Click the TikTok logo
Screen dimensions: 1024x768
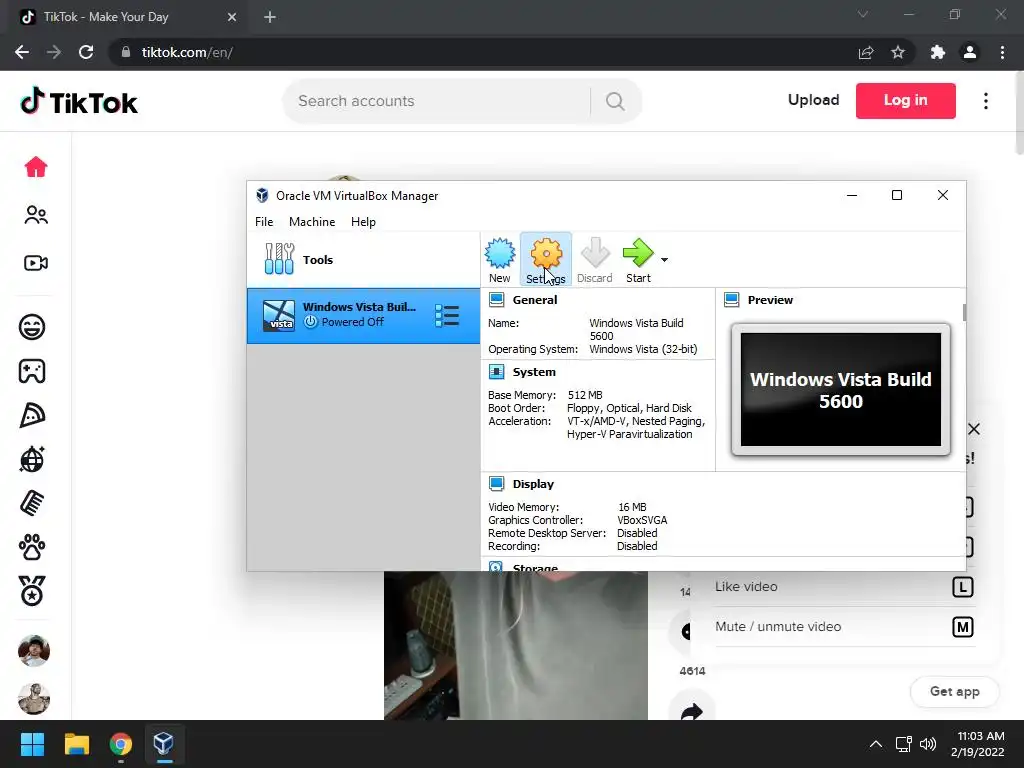point(78,102)
